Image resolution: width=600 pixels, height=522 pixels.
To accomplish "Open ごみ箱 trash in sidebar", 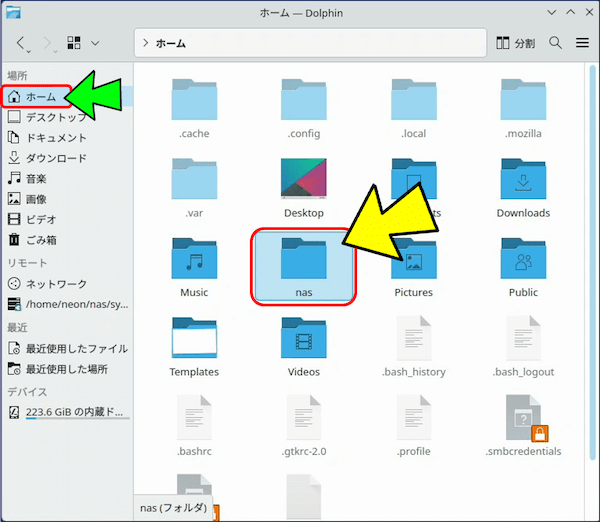I will [x=40, y=239].
